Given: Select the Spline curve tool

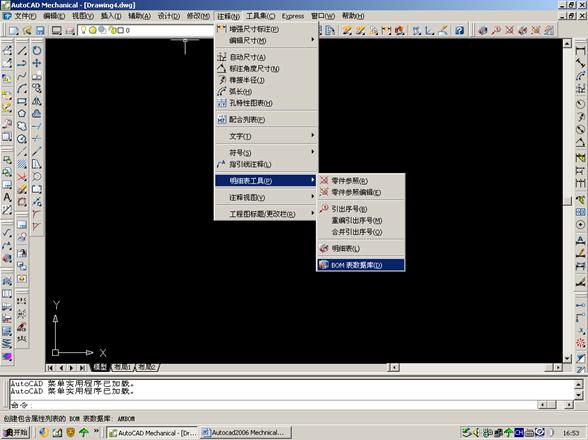Looking at the screenshot, I should [x=22, y=76].
